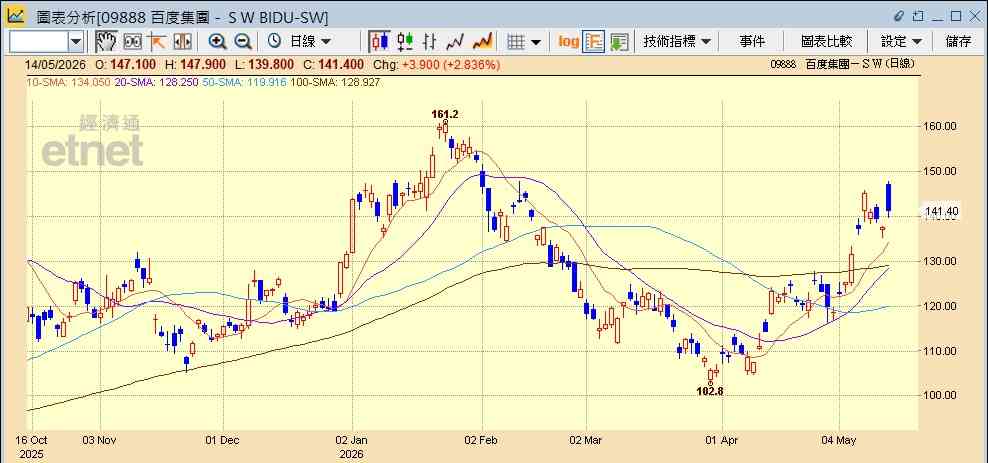Screen dimensions: 988x463
Task: Open stock code combo box arrow
Action: point(76,42)
